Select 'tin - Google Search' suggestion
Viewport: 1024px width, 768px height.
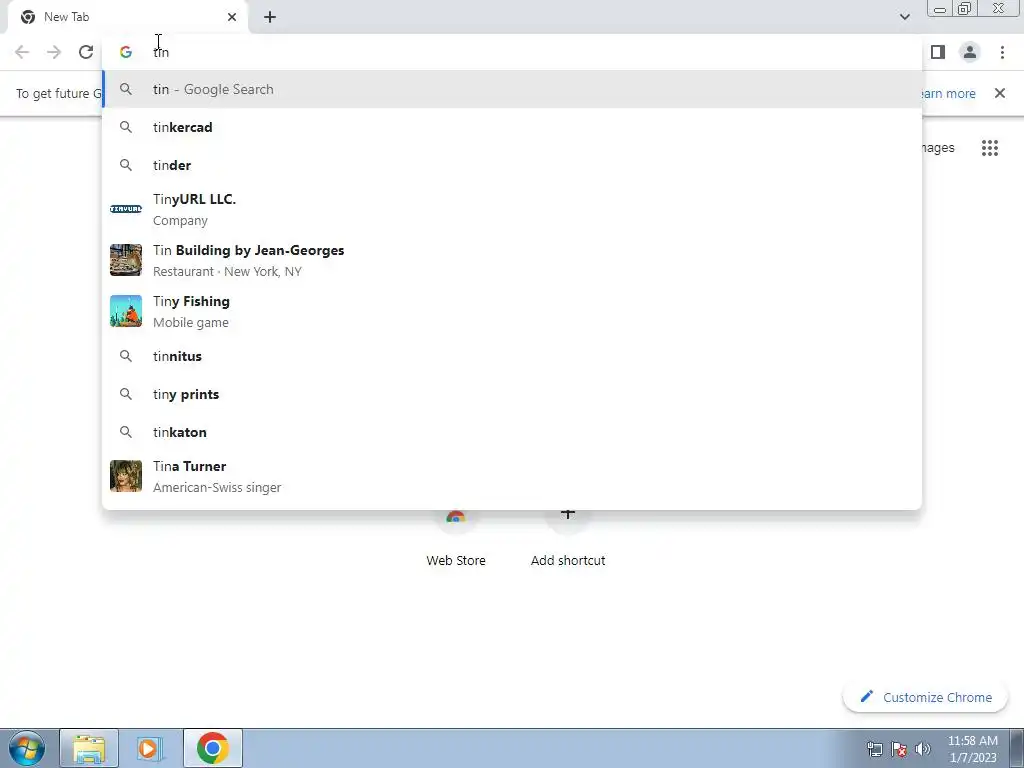pos(512,89)
